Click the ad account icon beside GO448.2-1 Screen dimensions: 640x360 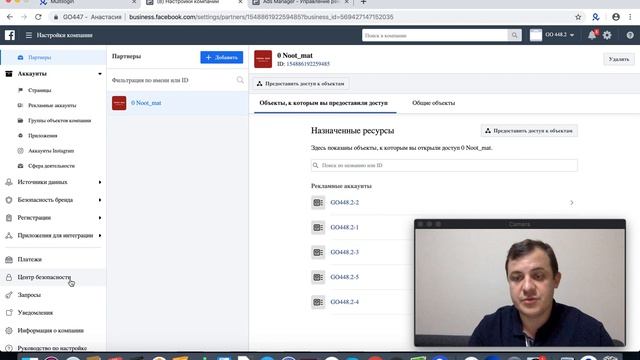pos(318,227)
